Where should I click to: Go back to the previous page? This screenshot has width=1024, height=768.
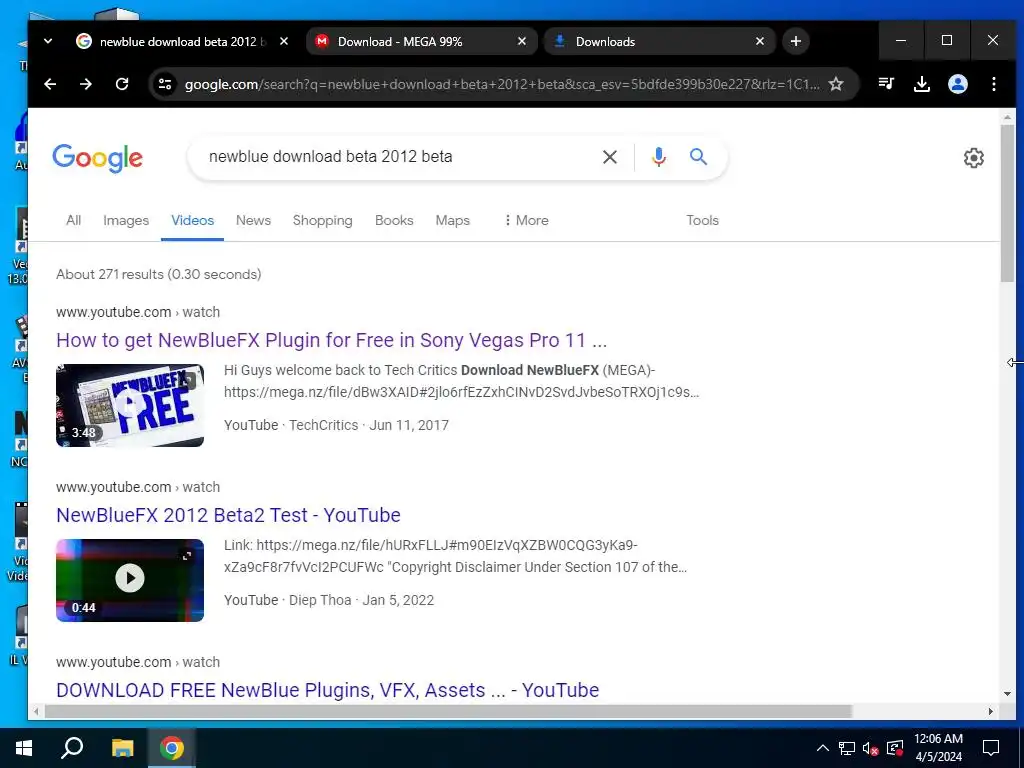tap(50, 84)
